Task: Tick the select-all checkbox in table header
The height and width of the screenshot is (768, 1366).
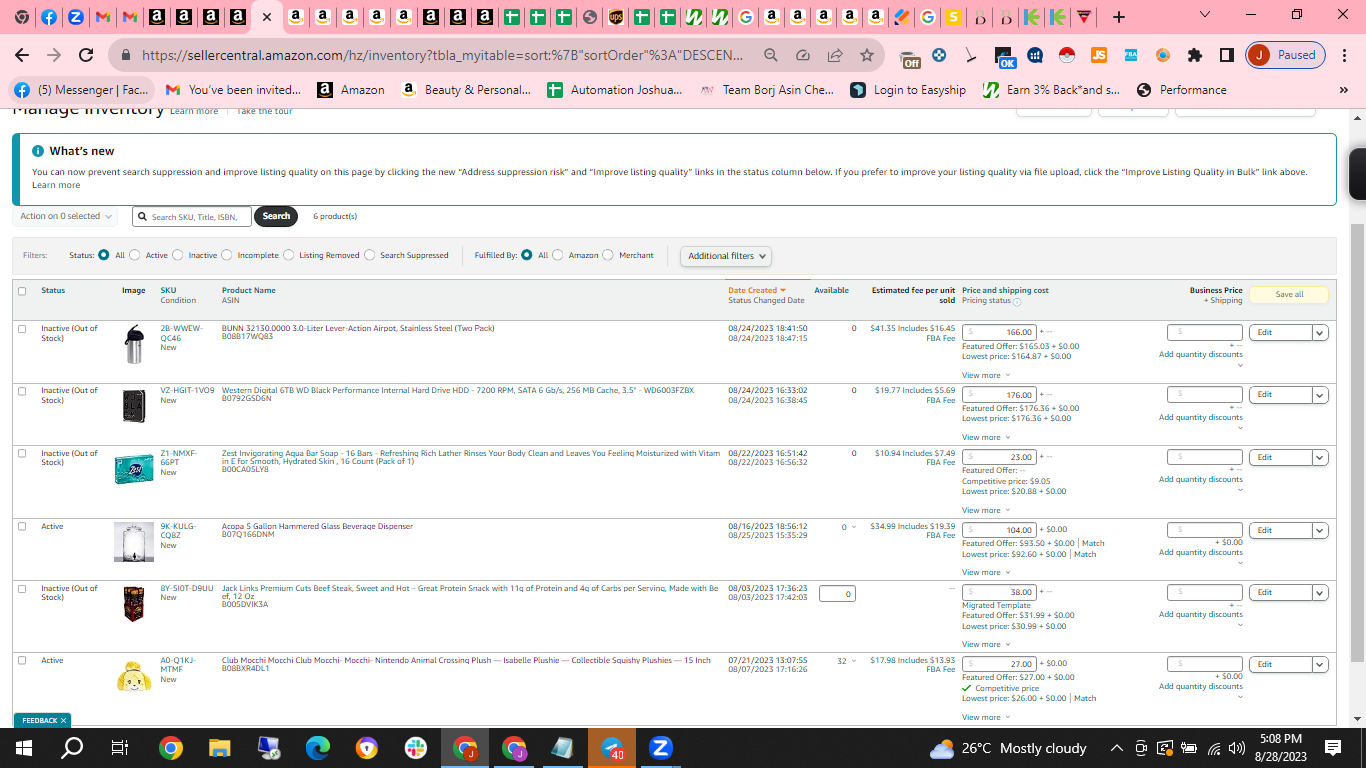Action: point(22,291)
